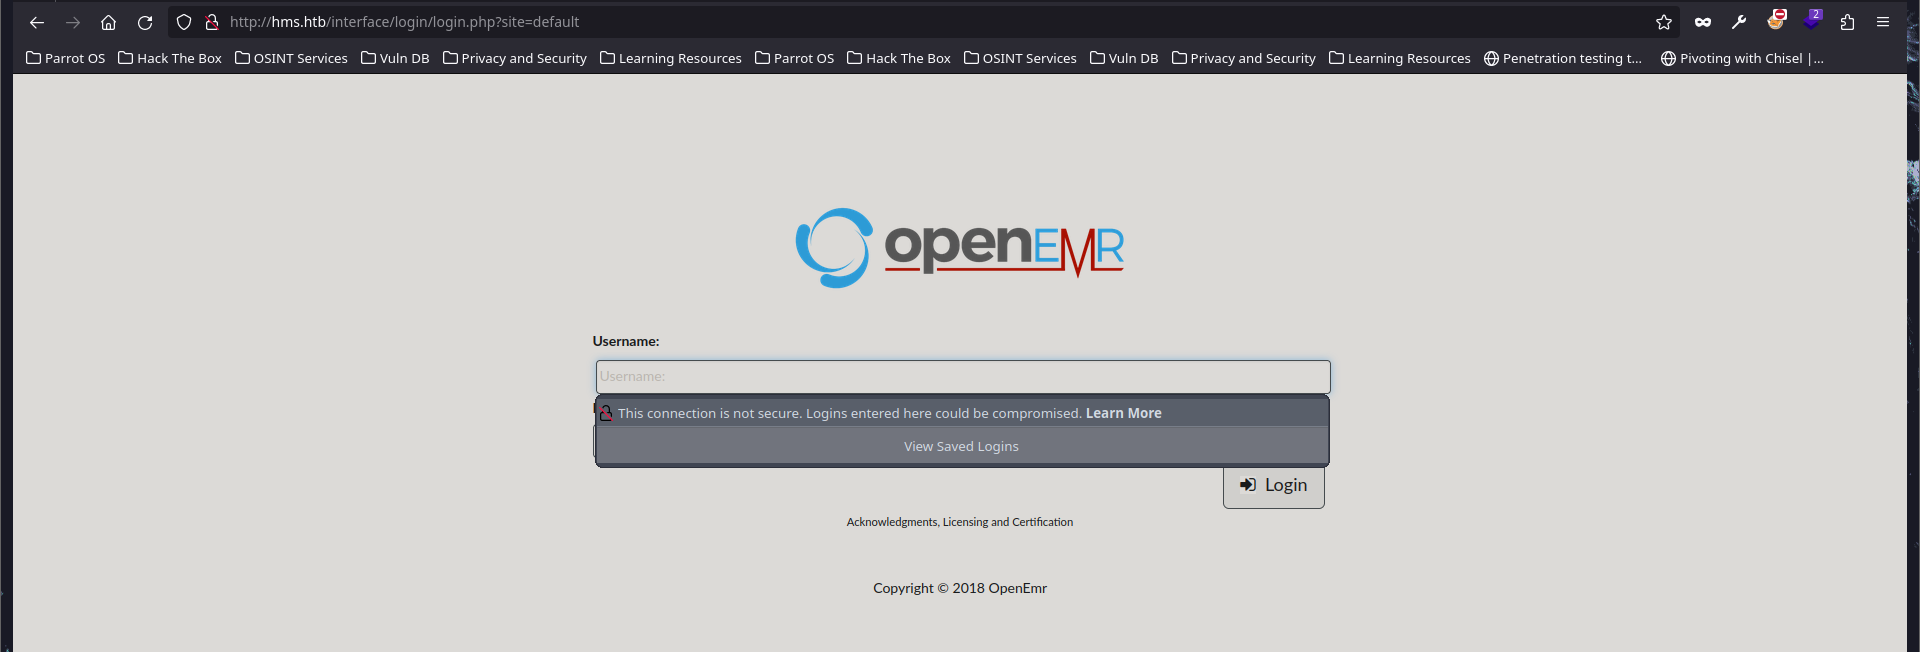Click the extension icon with red badge

click(x=1776, y=20)
